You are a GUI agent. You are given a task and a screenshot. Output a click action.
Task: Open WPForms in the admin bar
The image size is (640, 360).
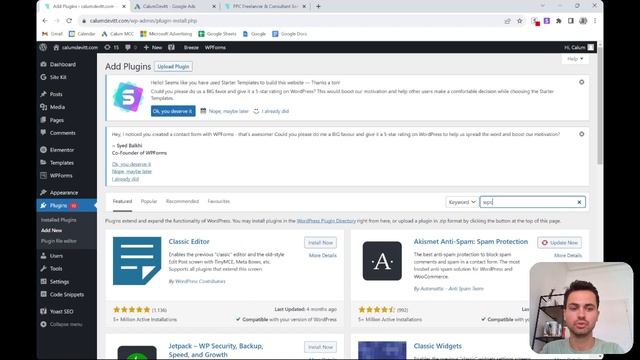point(215,47)
